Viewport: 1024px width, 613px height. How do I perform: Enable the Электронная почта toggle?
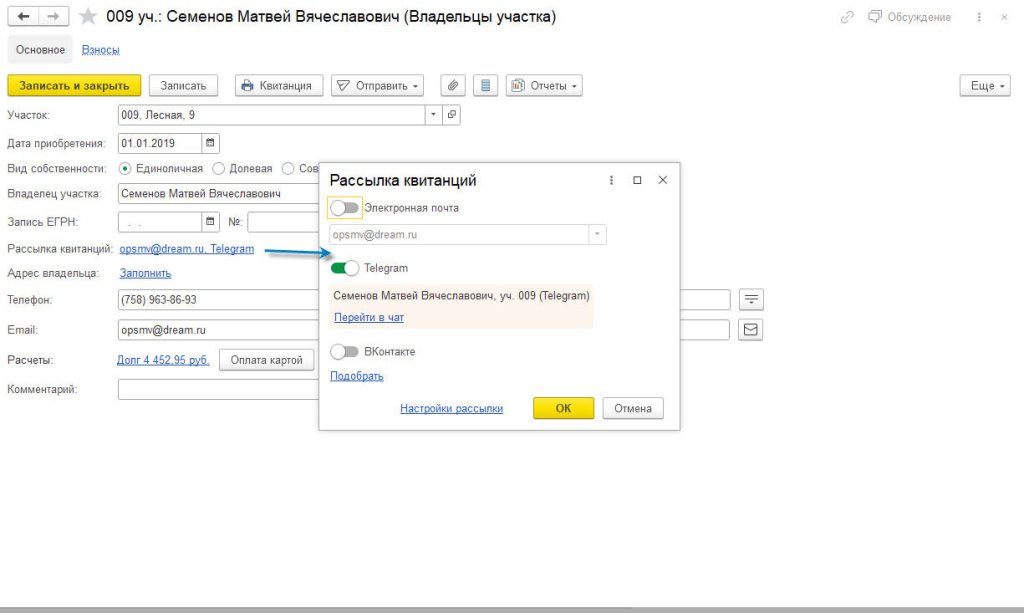(x=344, y=208)
